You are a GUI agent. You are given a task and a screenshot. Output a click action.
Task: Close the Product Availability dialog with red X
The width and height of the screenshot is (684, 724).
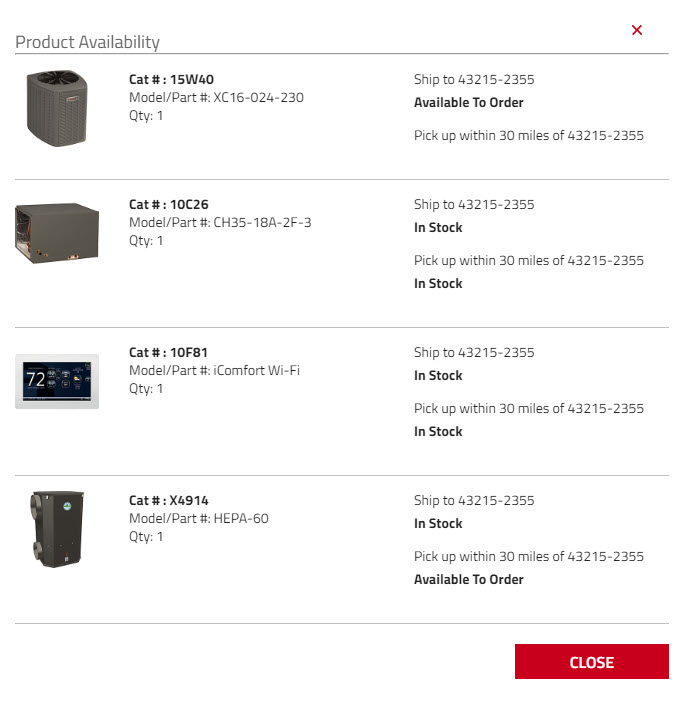(x=636, y=30)
